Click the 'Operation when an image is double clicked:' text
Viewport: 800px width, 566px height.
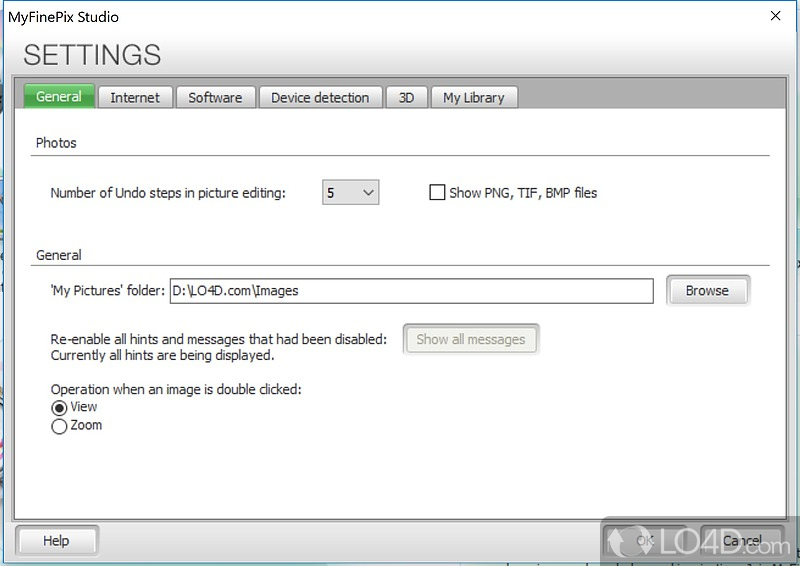coord(176,389)
